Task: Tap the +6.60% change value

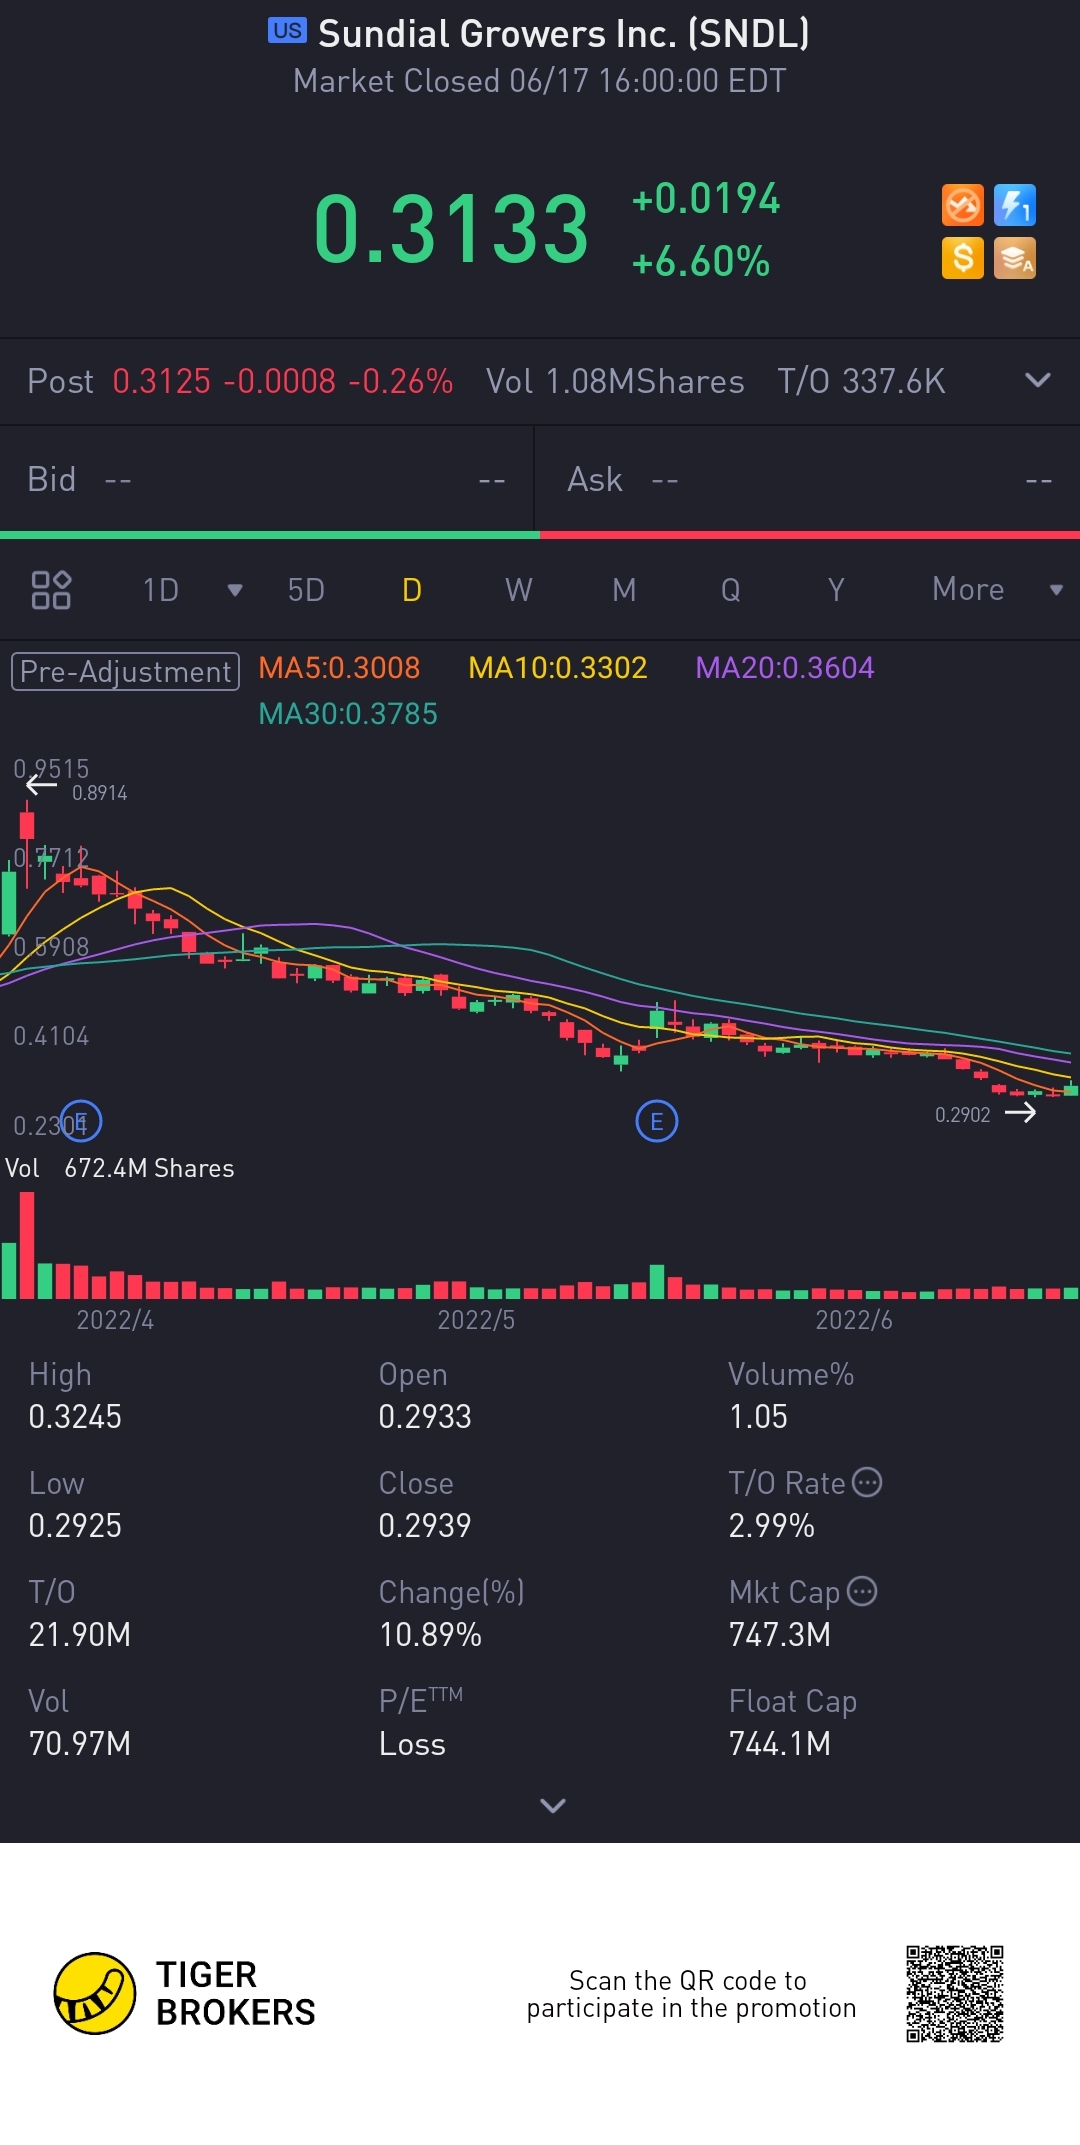Action: click(701, 262)
